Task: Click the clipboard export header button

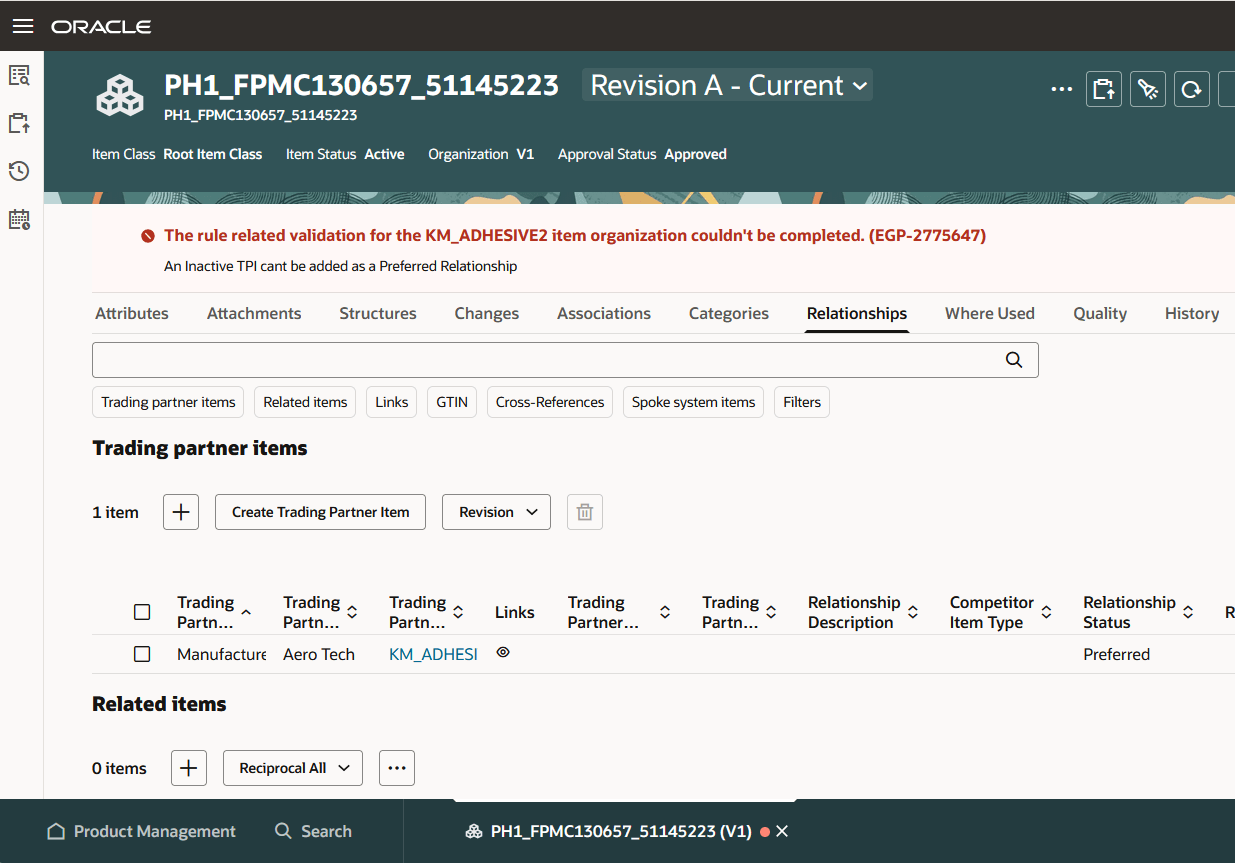Action: (1104, 89)
